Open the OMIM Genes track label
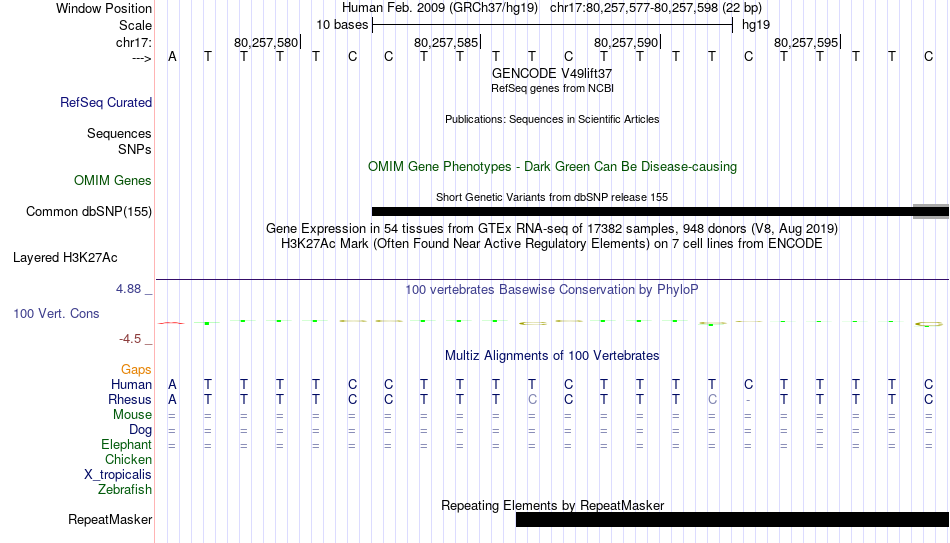 tap(113, 181)
